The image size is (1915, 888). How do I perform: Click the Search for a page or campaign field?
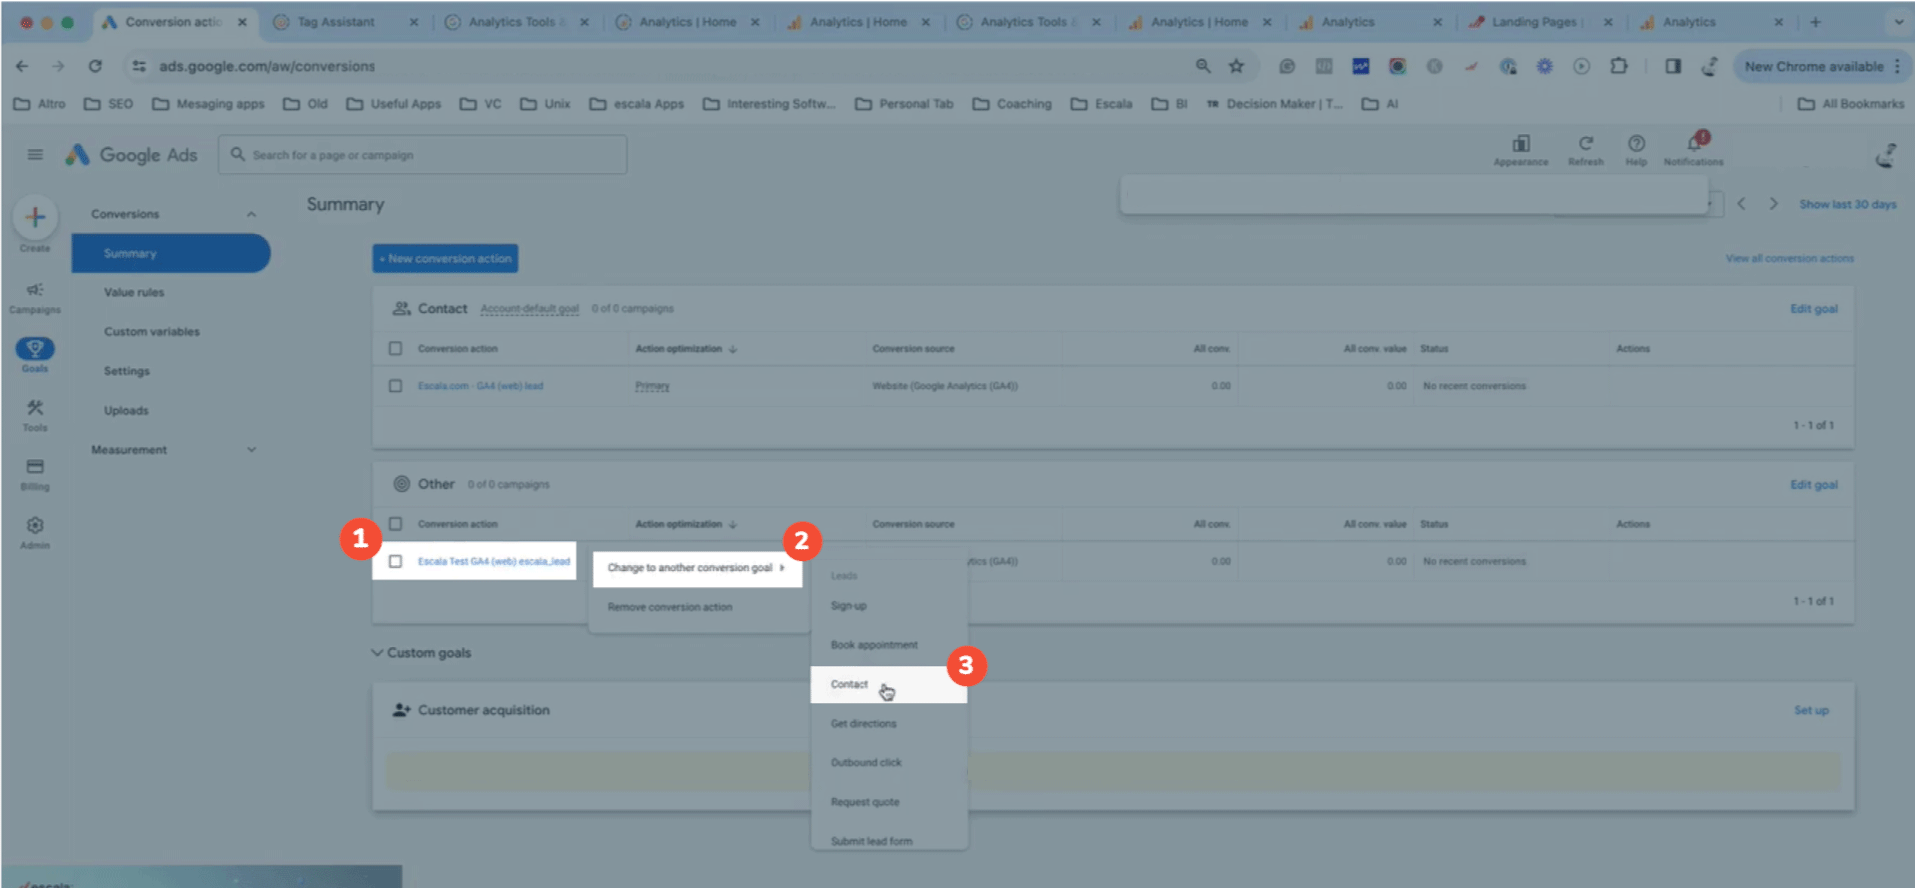click(423, 155)
